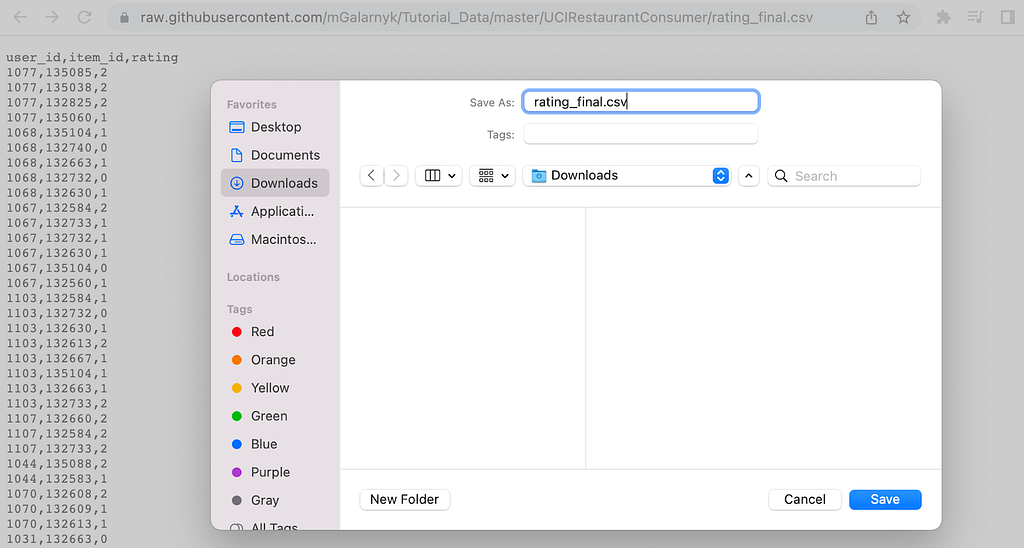Image resolution: width=1024 pixels, height=548 pixels.
Task: Open the media controls icon
Action: (x=976, y=18)
